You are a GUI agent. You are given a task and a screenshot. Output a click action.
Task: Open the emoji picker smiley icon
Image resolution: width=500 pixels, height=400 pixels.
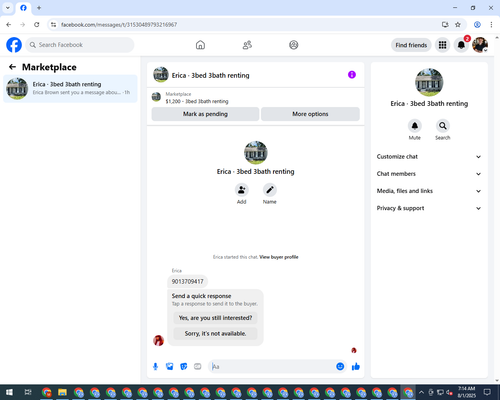click(x=340, y=366)
